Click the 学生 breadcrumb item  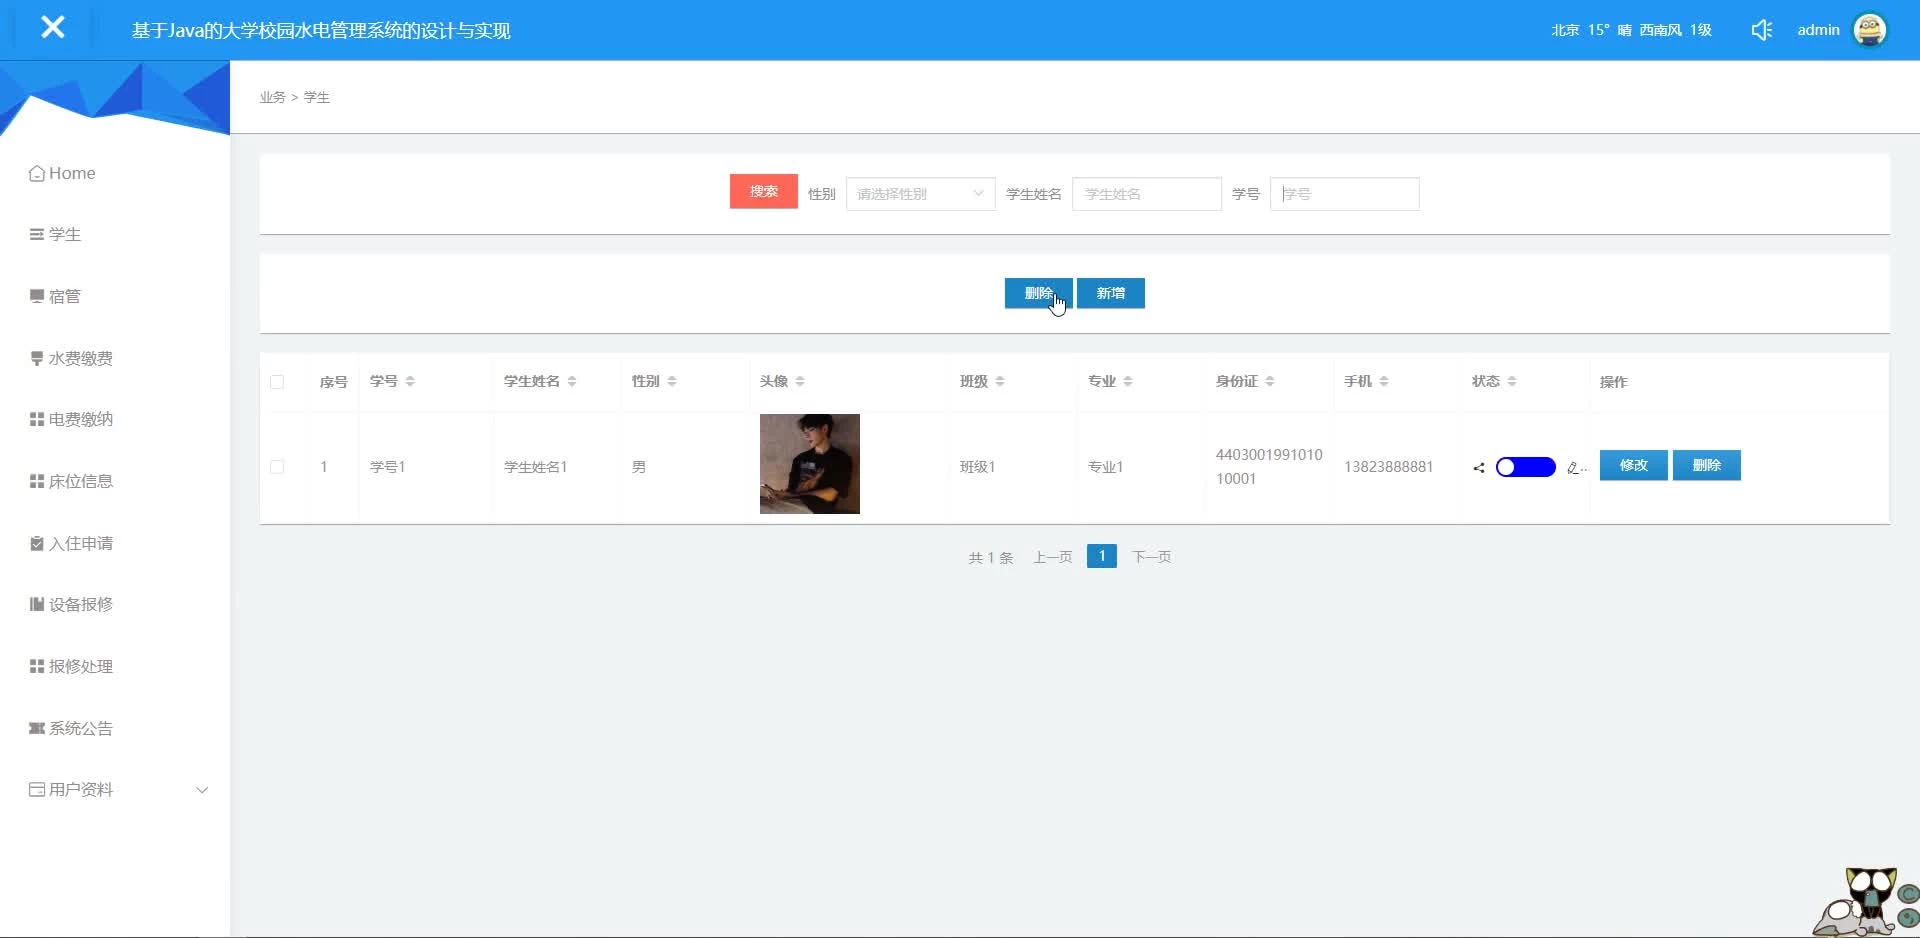[317, 97]
